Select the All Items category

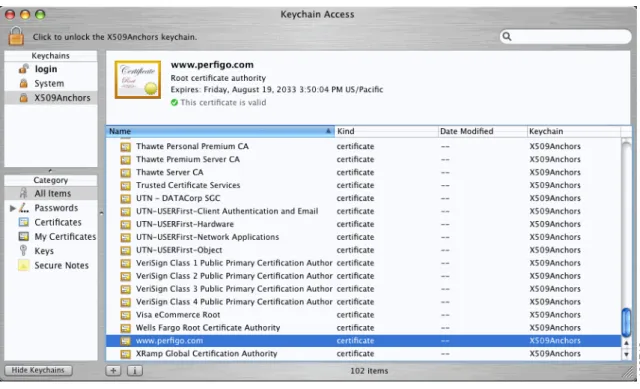pyautogui.click(x=51, y=193)
